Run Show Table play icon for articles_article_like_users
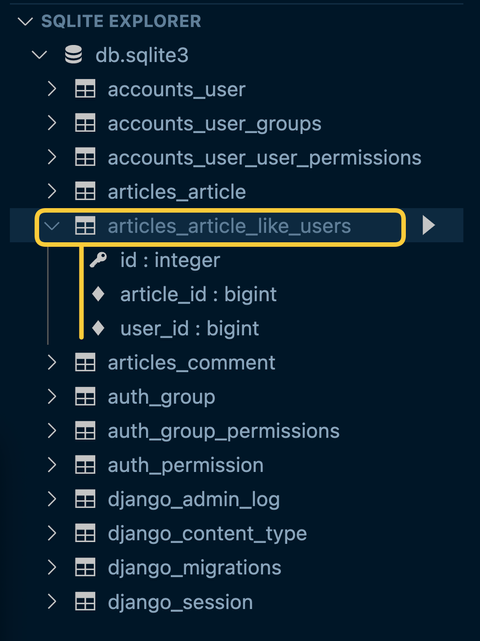The height and width of the screenshot is (641, 480). (428, 225)
